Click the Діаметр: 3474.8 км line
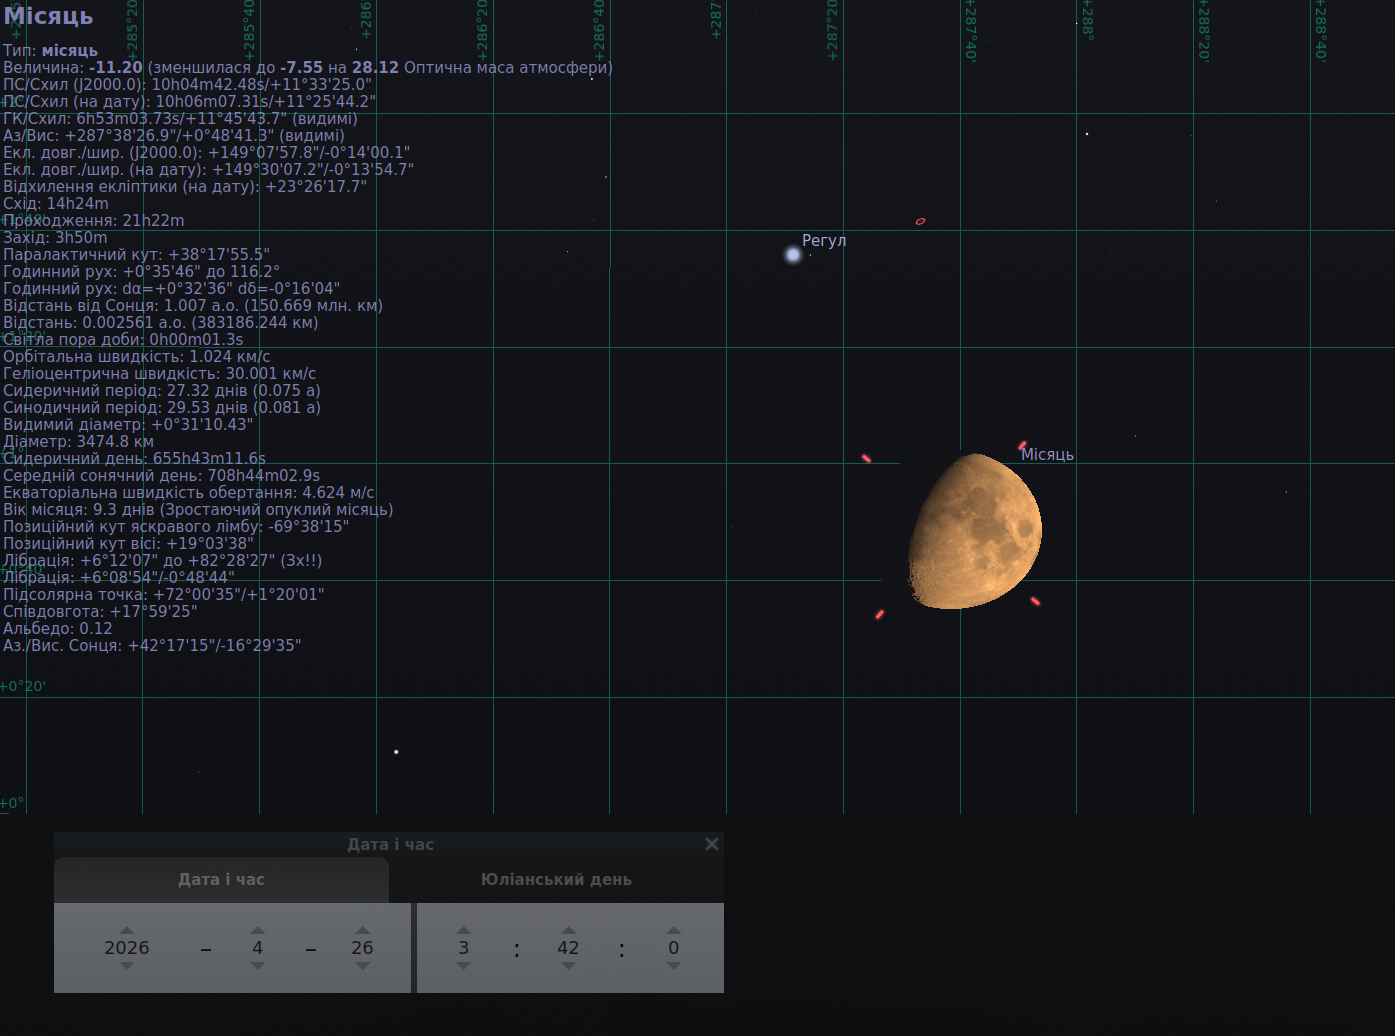1395x1036 pixels. 78,442
